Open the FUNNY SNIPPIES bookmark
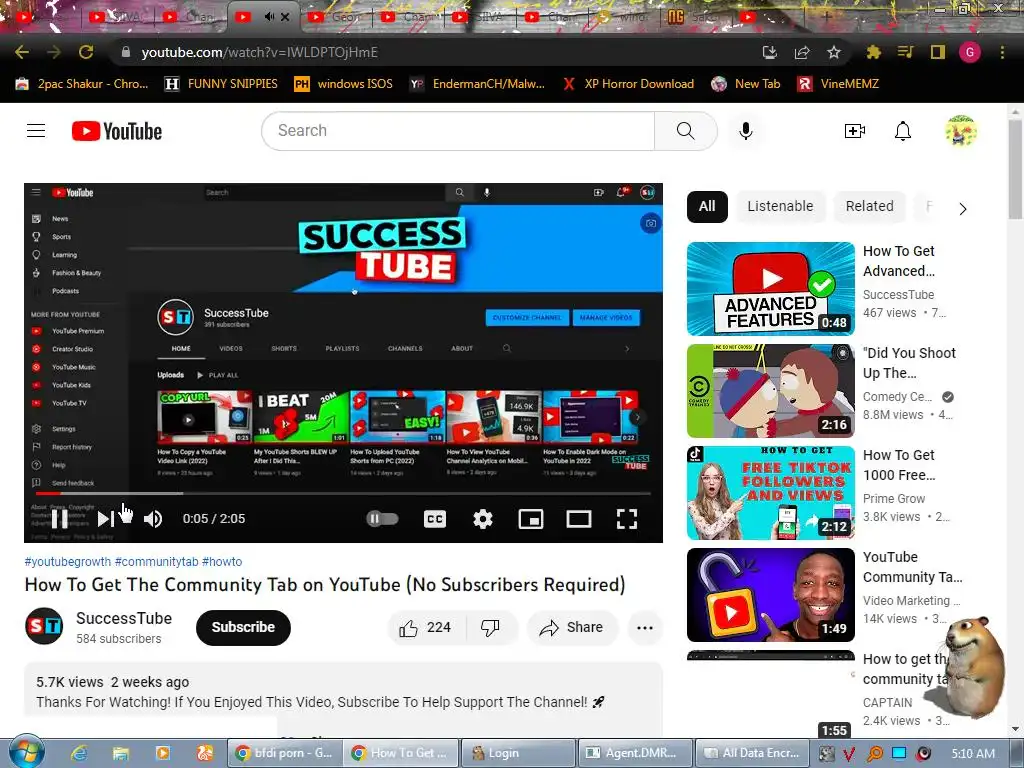Viewport: 1024px width, 768px height. pyautogui.click(x=221, y=84)
